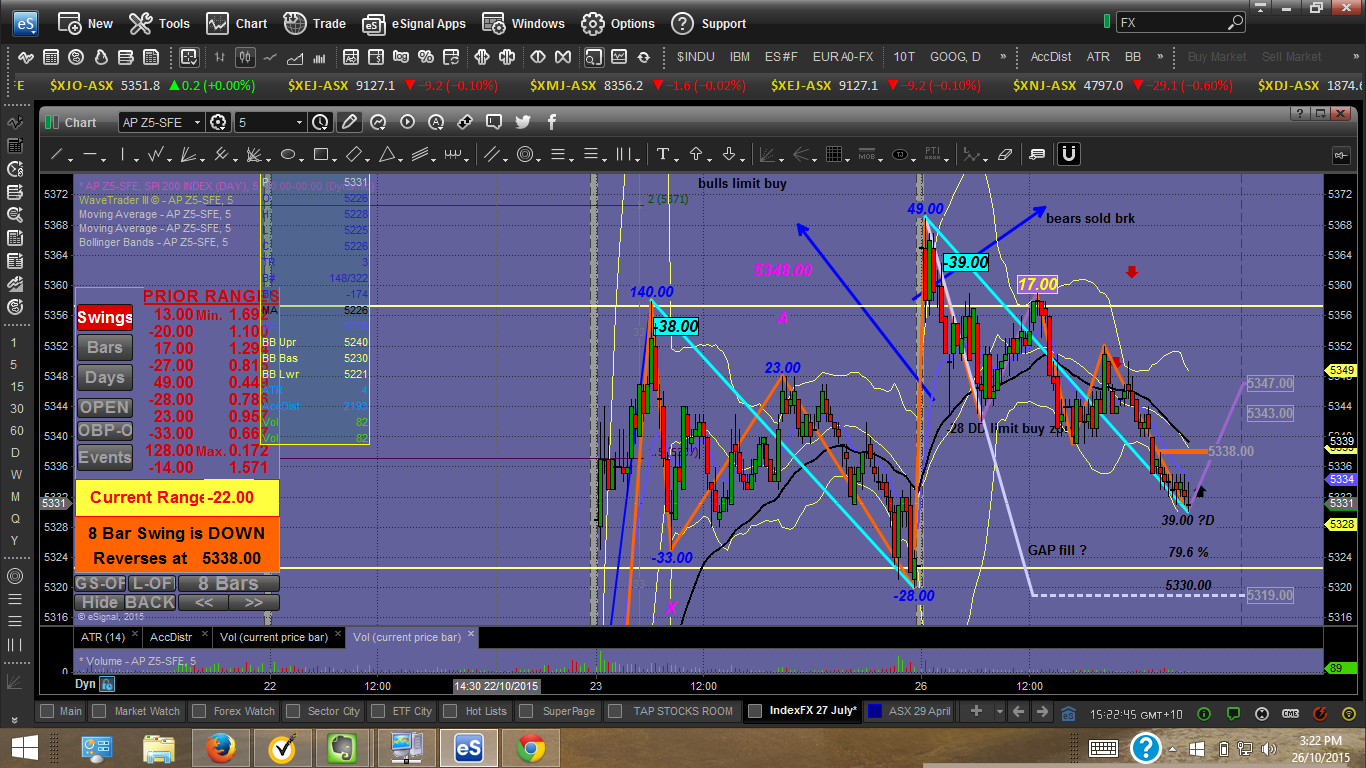Screen dimensions: 1366x768
Task: Toggle the Hide BACK button
Action: click(x=127, y=602)
